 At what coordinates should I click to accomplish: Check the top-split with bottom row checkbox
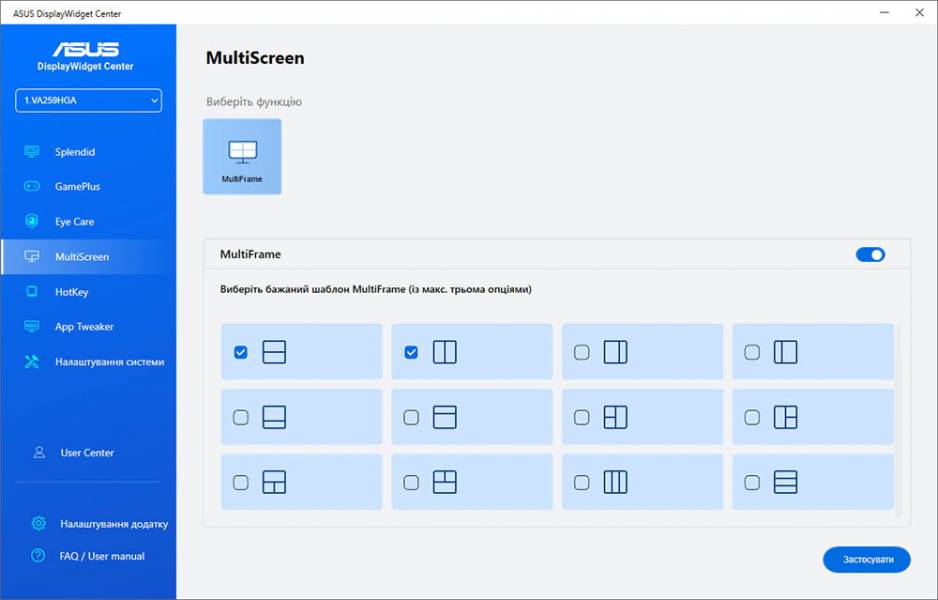click(411, 482)
